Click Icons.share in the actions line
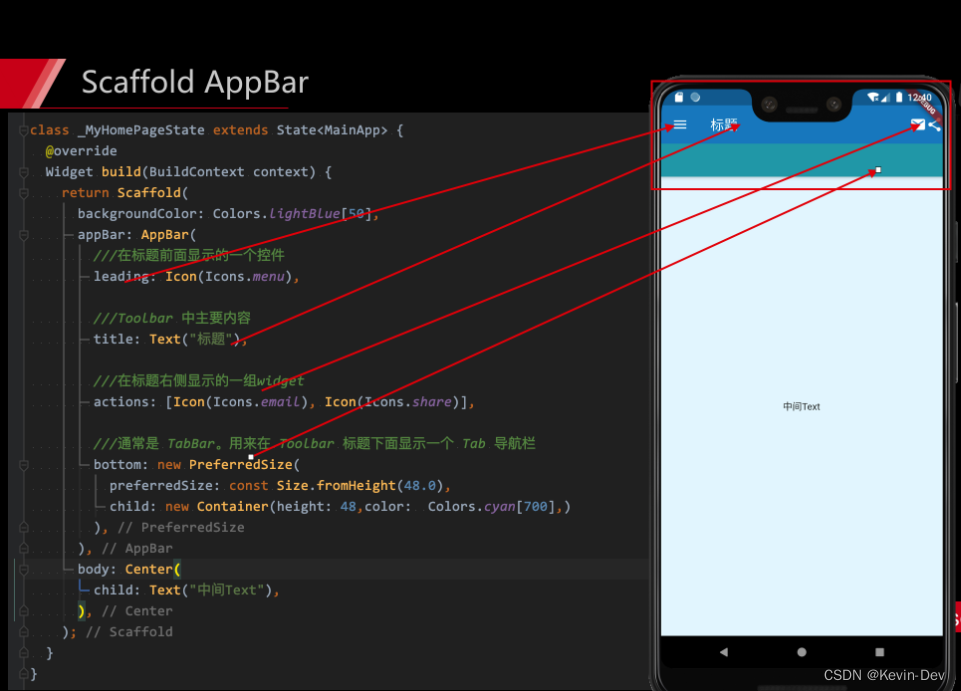The width and height of the screenshot is (961, 691). [408, 402]
